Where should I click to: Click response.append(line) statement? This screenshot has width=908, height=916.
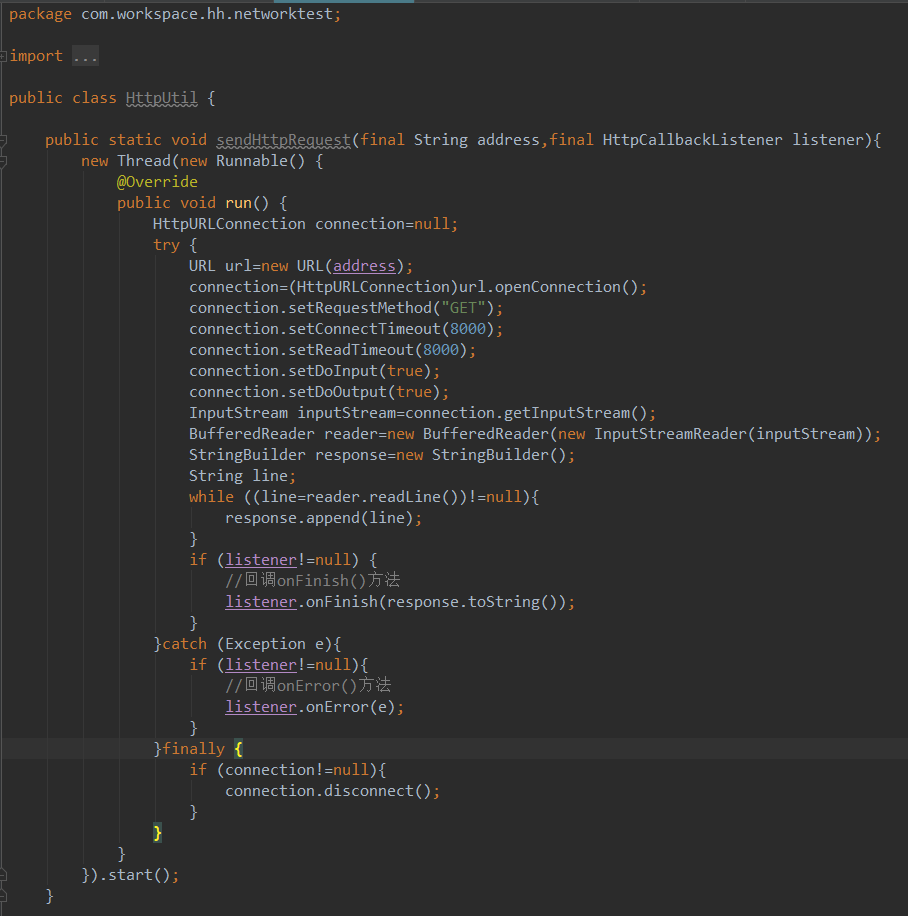[x=324, y=519]
